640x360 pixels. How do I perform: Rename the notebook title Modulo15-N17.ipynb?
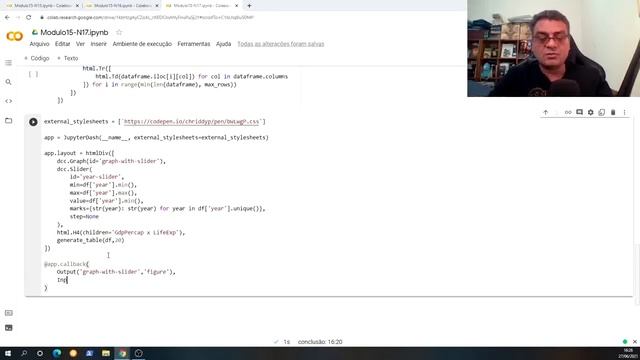(74, 32)
